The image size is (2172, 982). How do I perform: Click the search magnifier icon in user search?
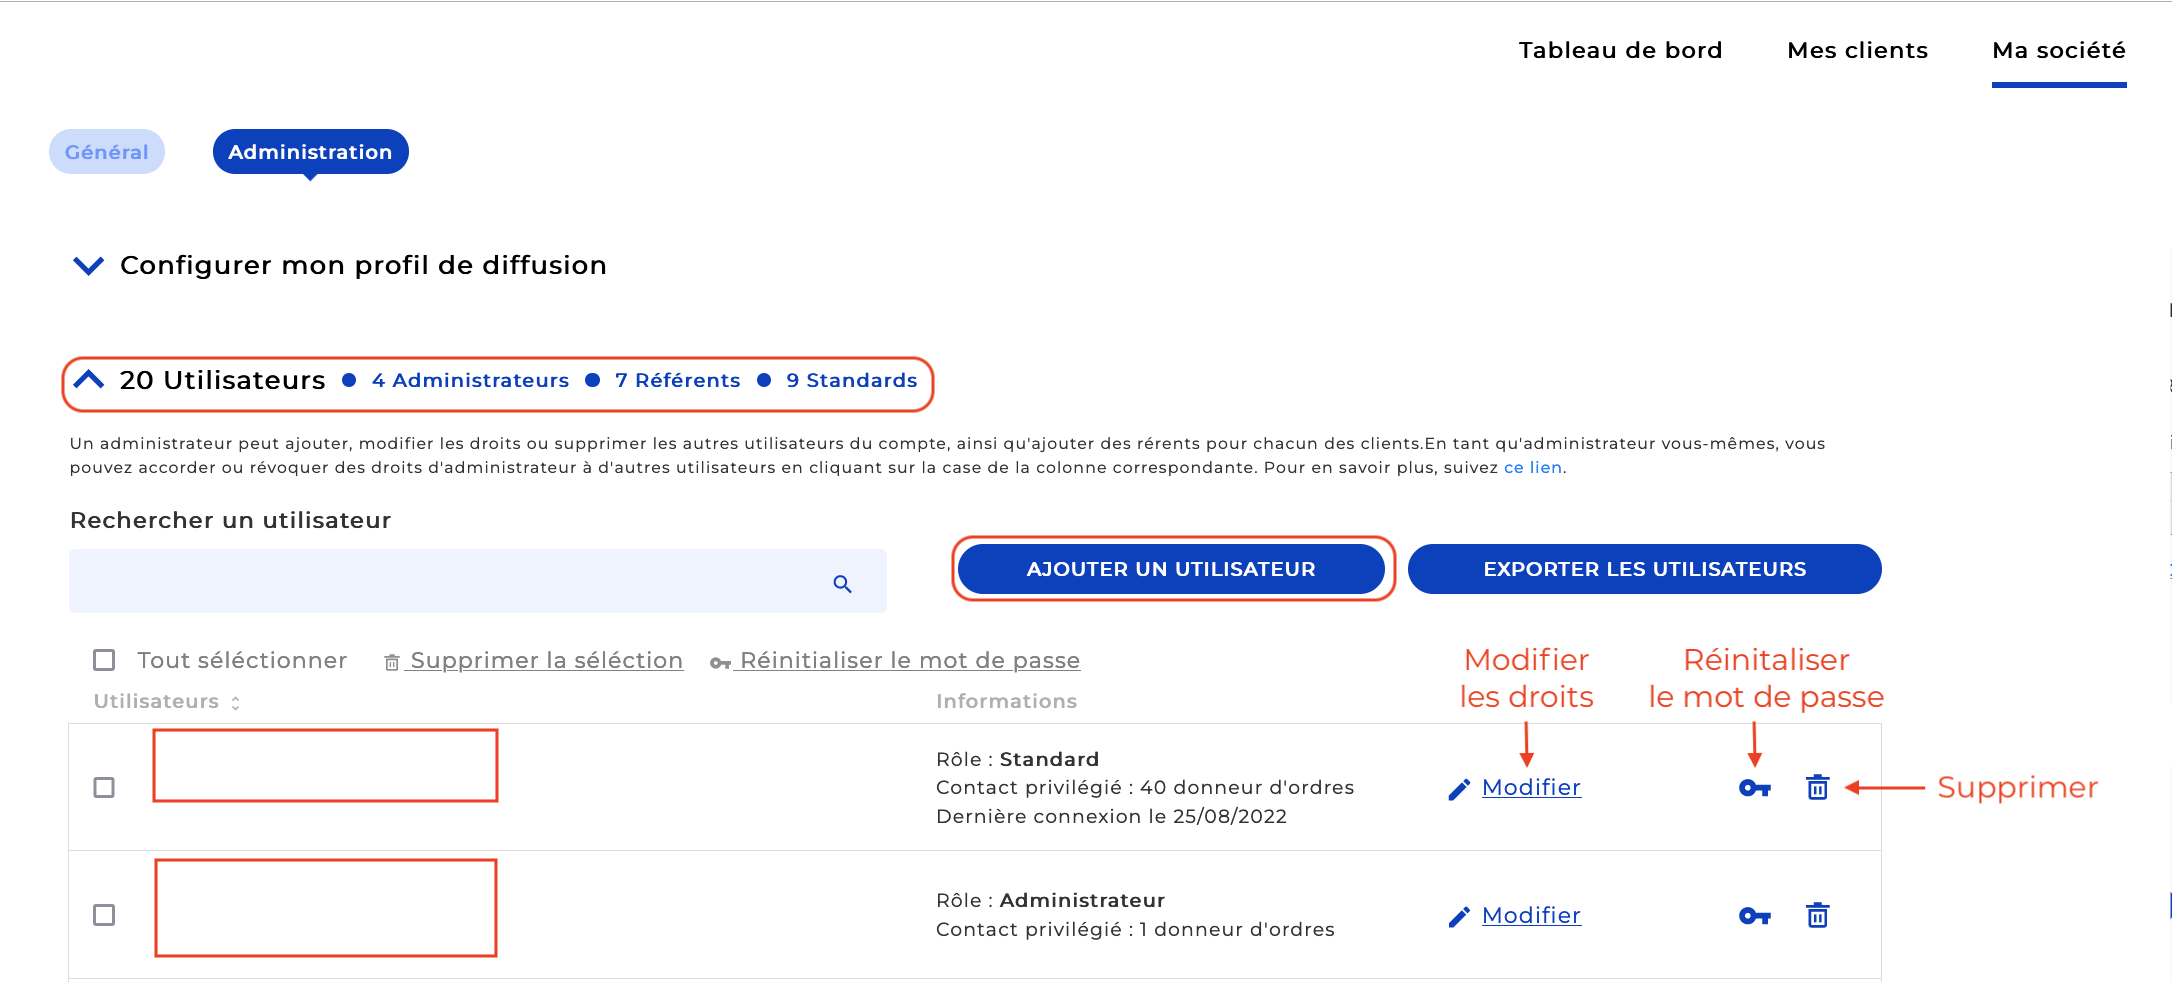point(842,584)
